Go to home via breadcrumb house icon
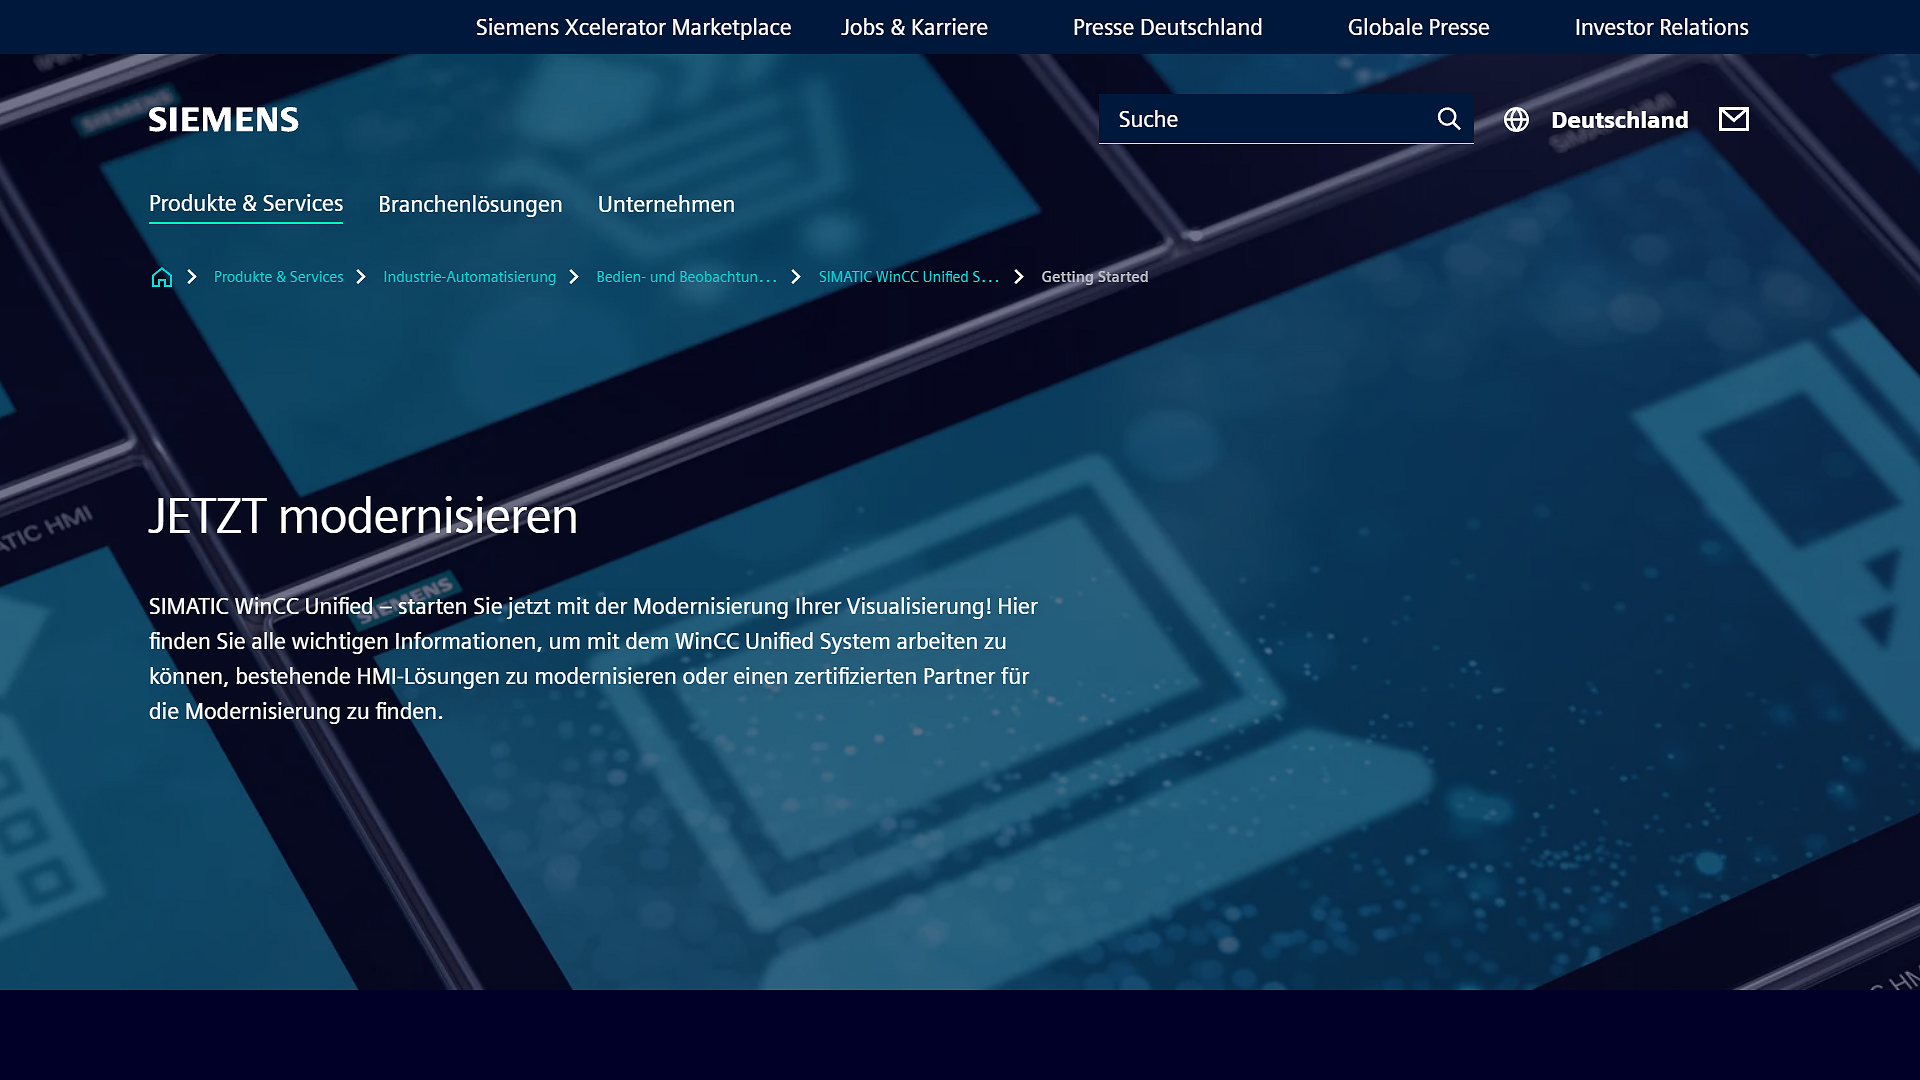The width and height of the screenshot is (1920, 1080). (161, 277)
